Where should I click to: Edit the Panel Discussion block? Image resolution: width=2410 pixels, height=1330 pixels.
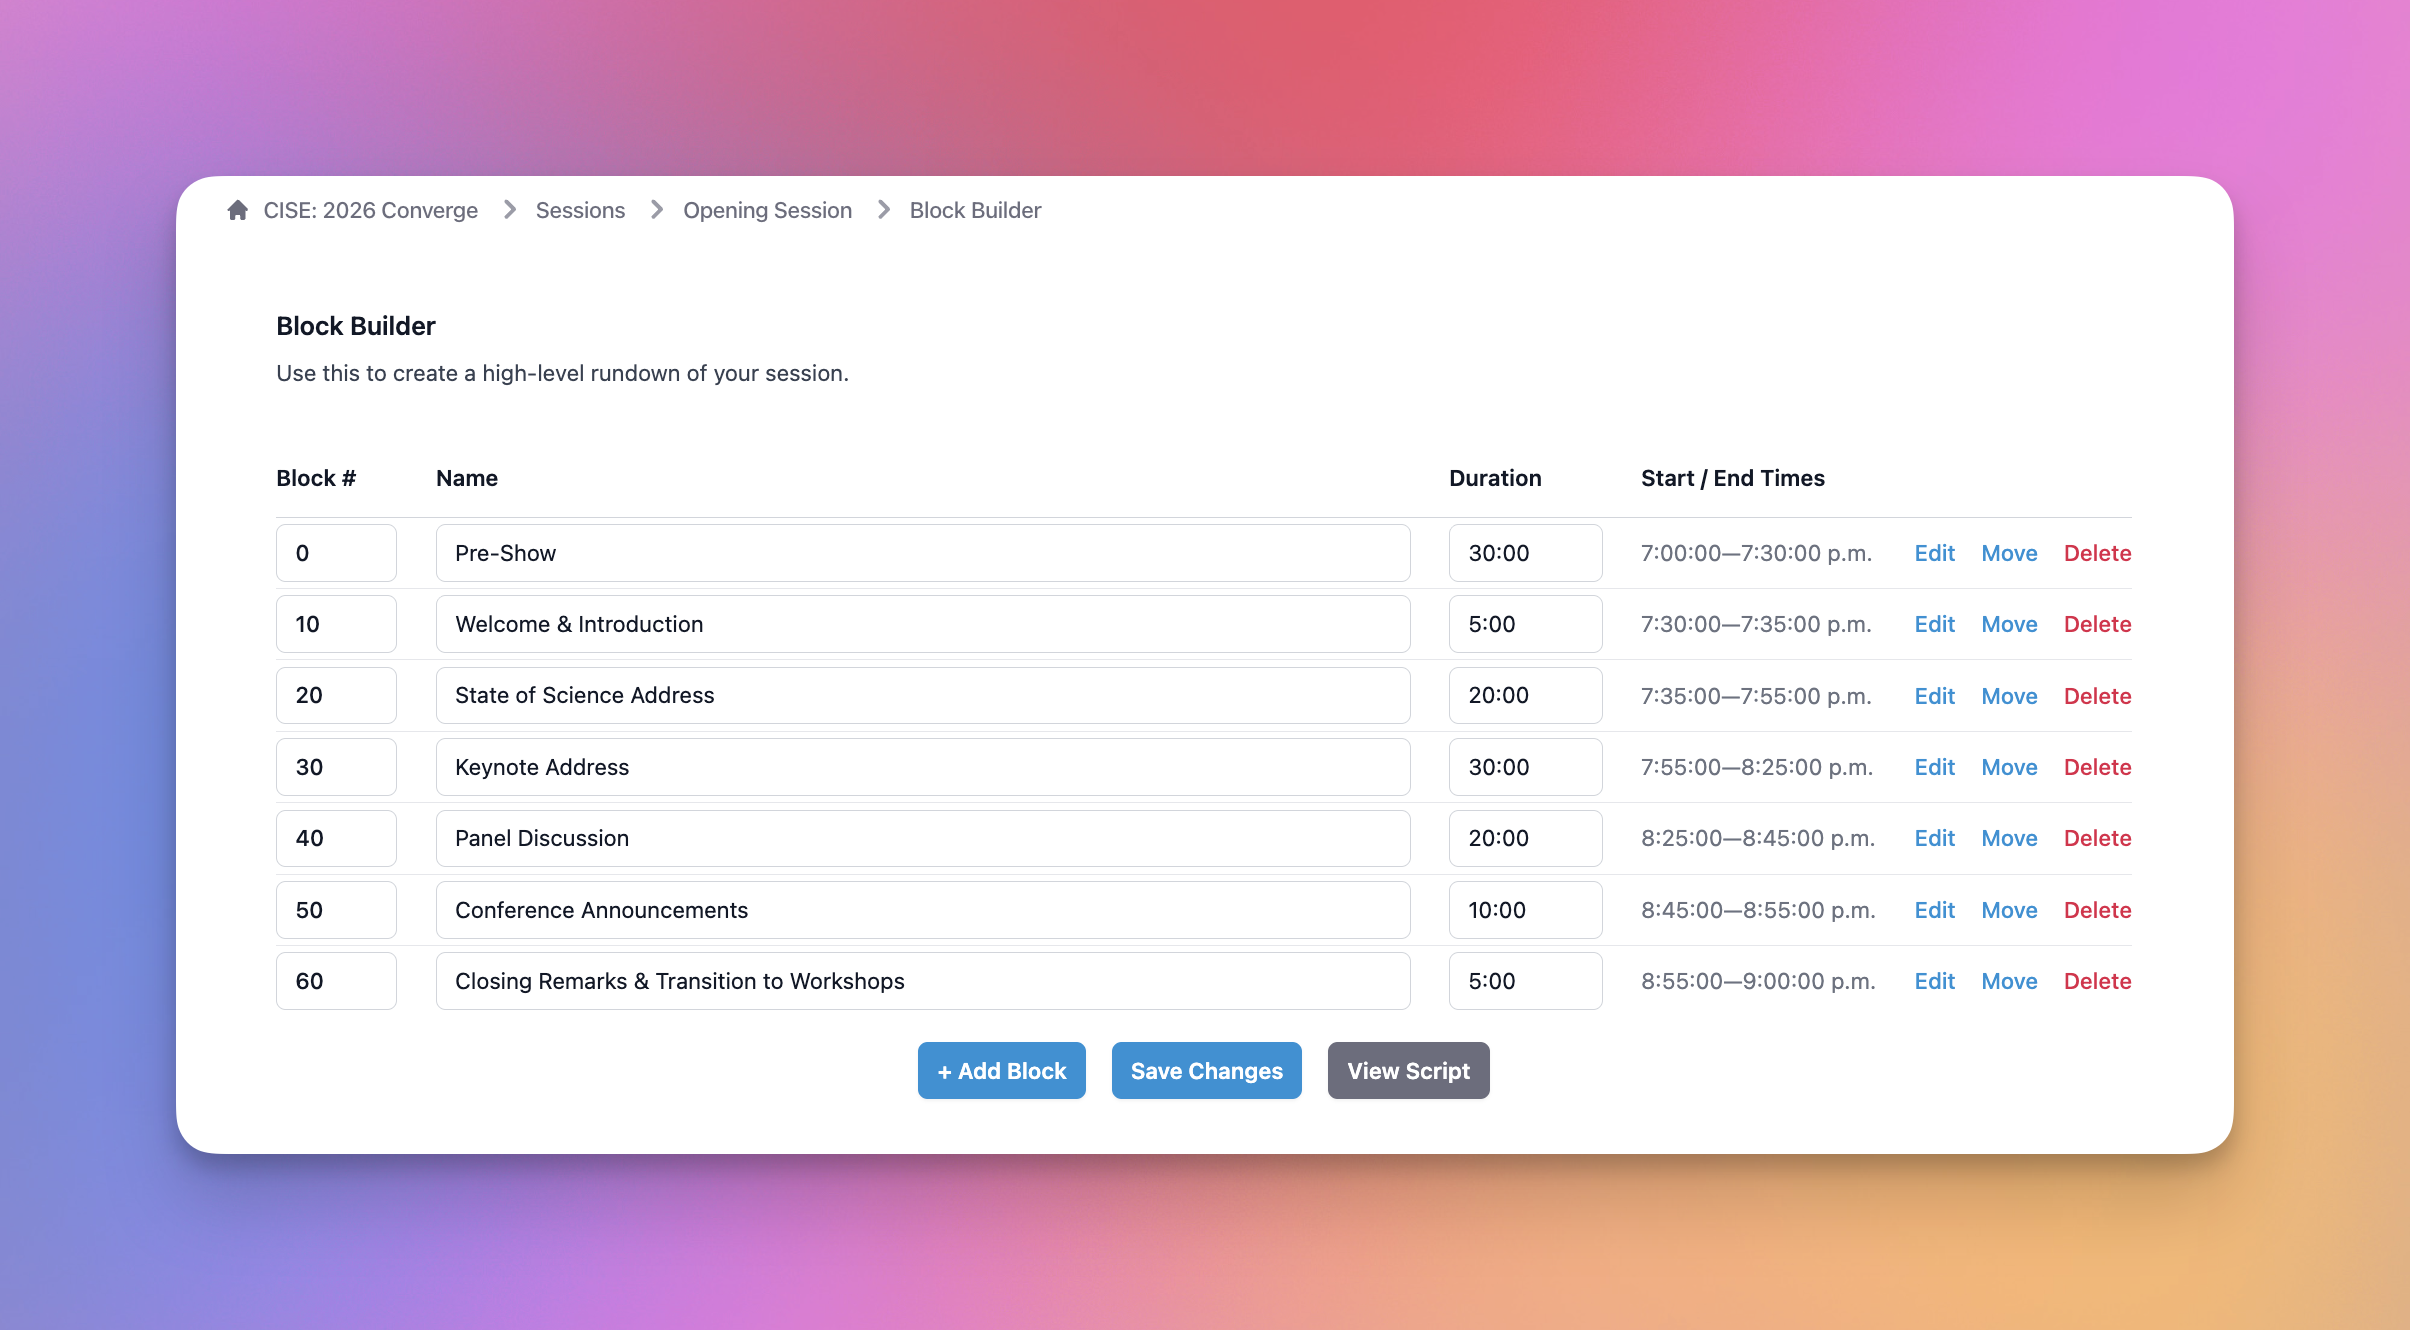point(1934,838)
